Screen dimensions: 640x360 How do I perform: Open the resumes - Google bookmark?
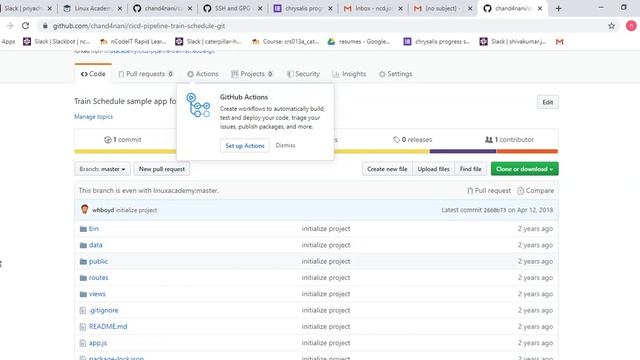click(x=359, y=42)
